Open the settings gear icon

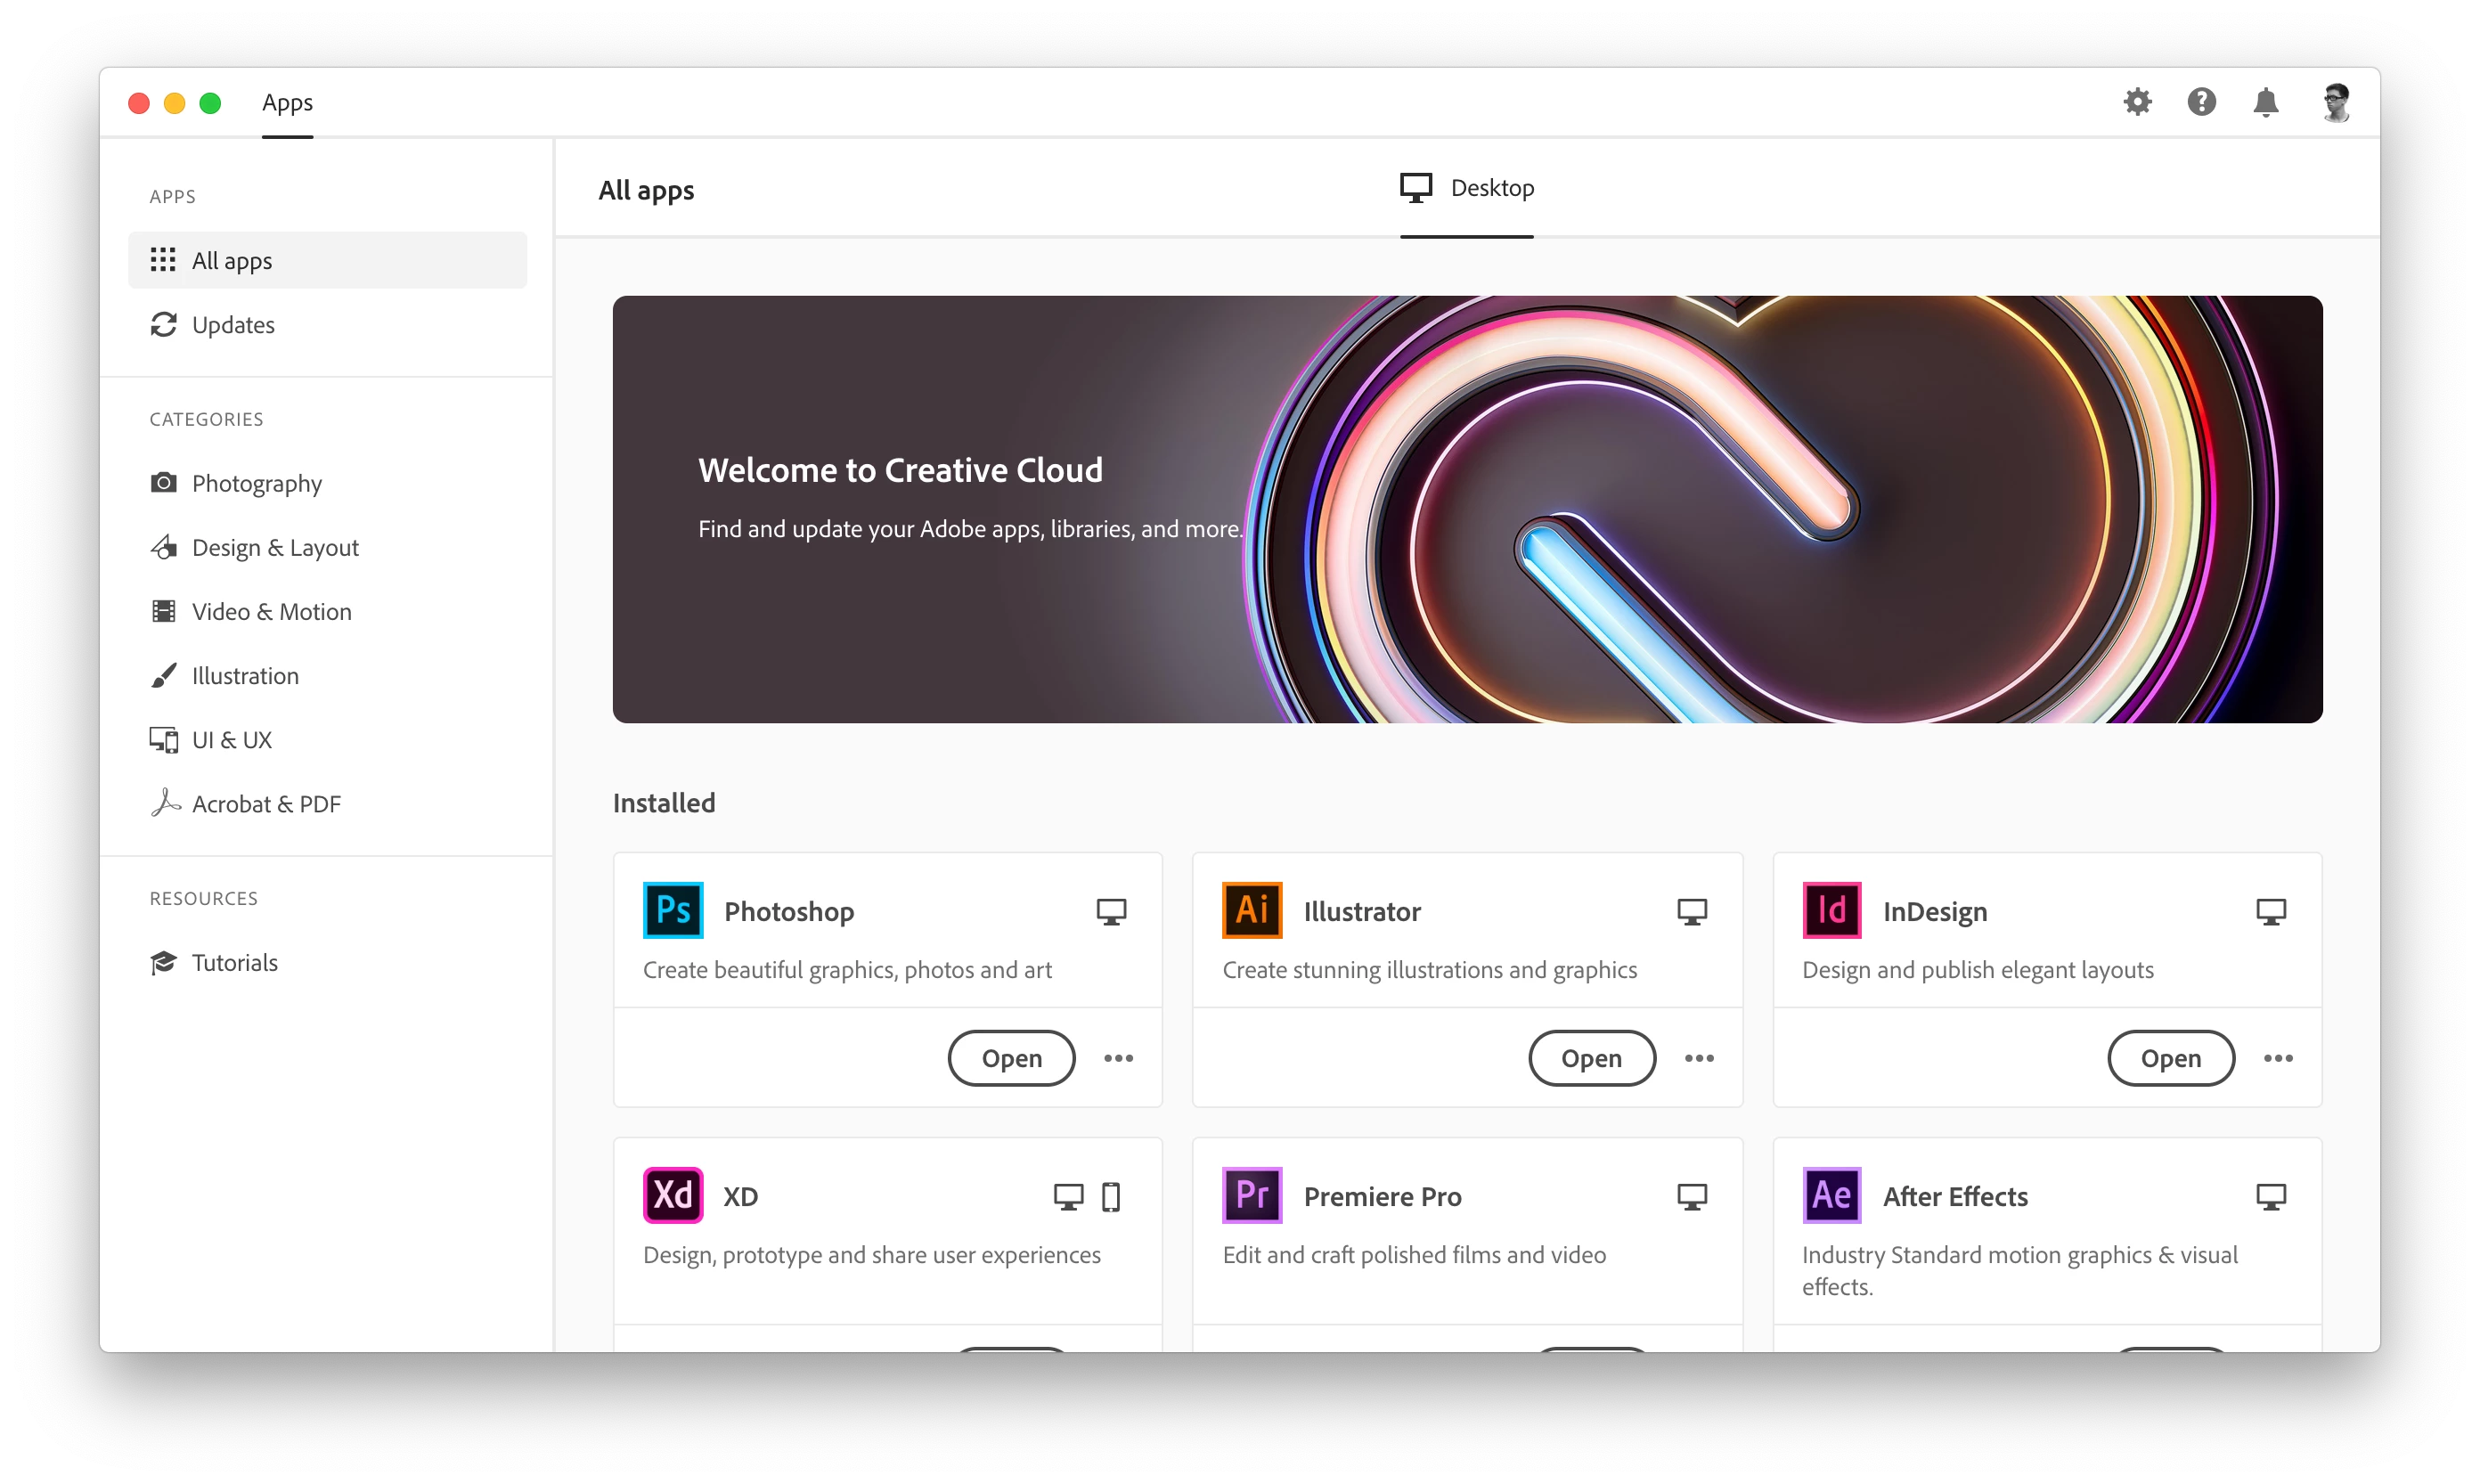(x=2137, y=102)
